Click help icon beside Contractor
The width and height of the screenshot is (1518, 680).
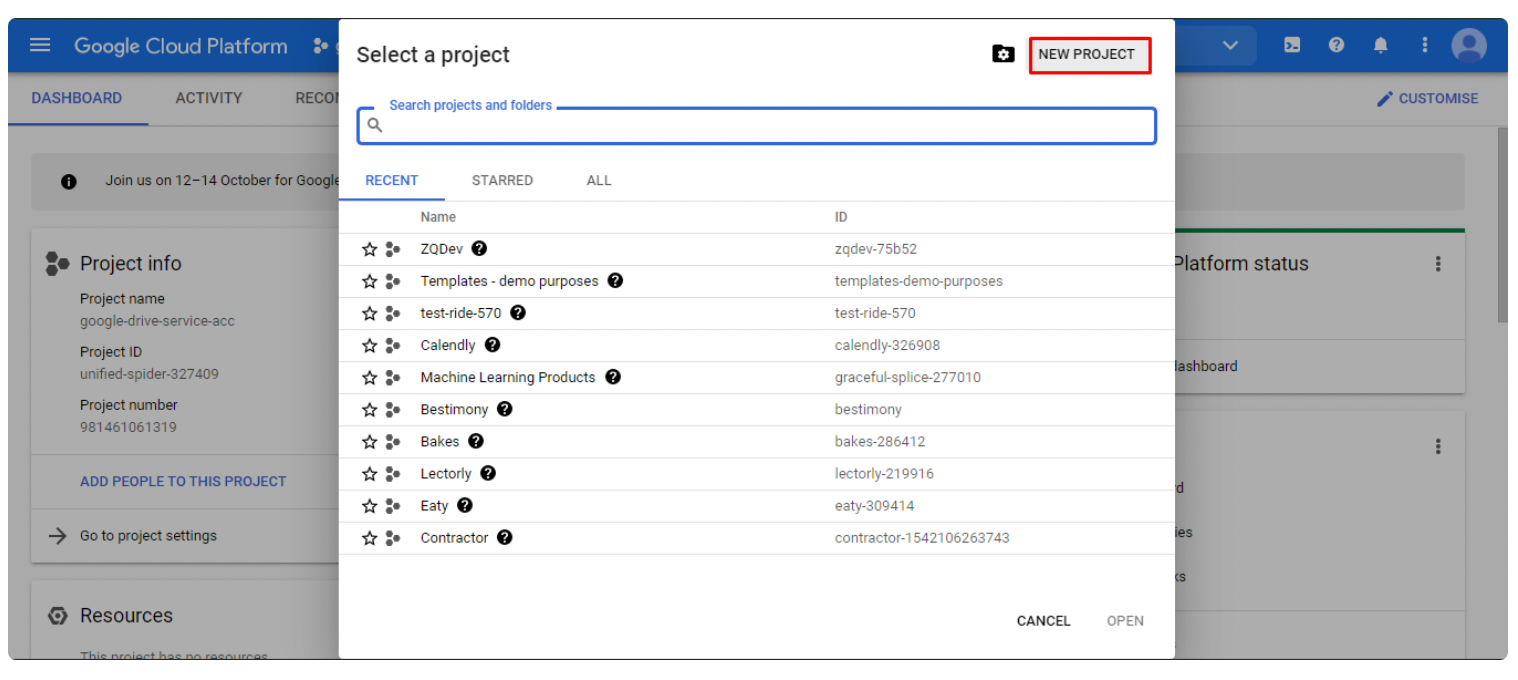[505, 537]
